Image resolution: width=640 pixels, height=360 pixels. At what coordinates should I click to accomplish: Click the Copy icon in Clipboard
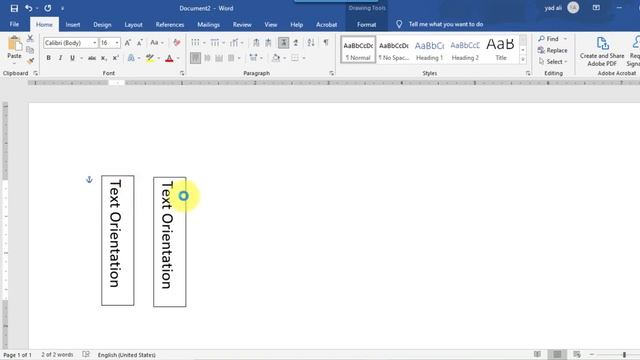30,50
